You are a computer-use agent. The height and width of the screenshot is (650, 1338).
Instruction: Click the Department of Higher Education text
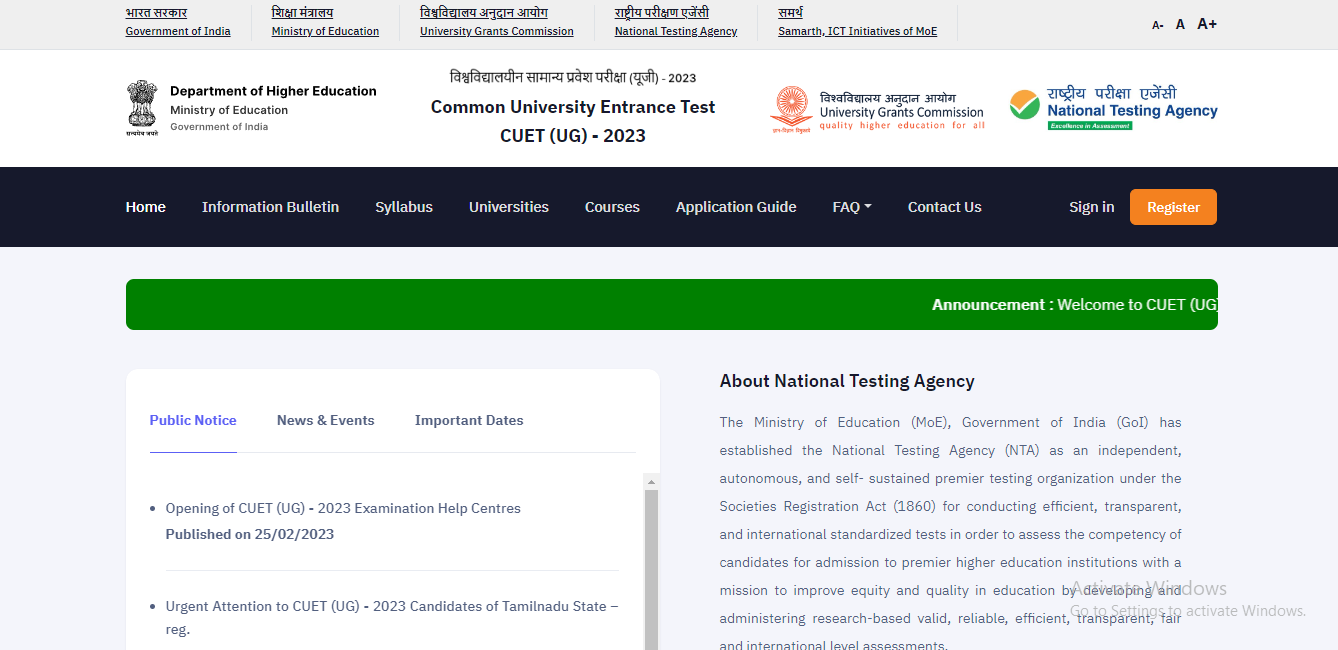[273, 91]
